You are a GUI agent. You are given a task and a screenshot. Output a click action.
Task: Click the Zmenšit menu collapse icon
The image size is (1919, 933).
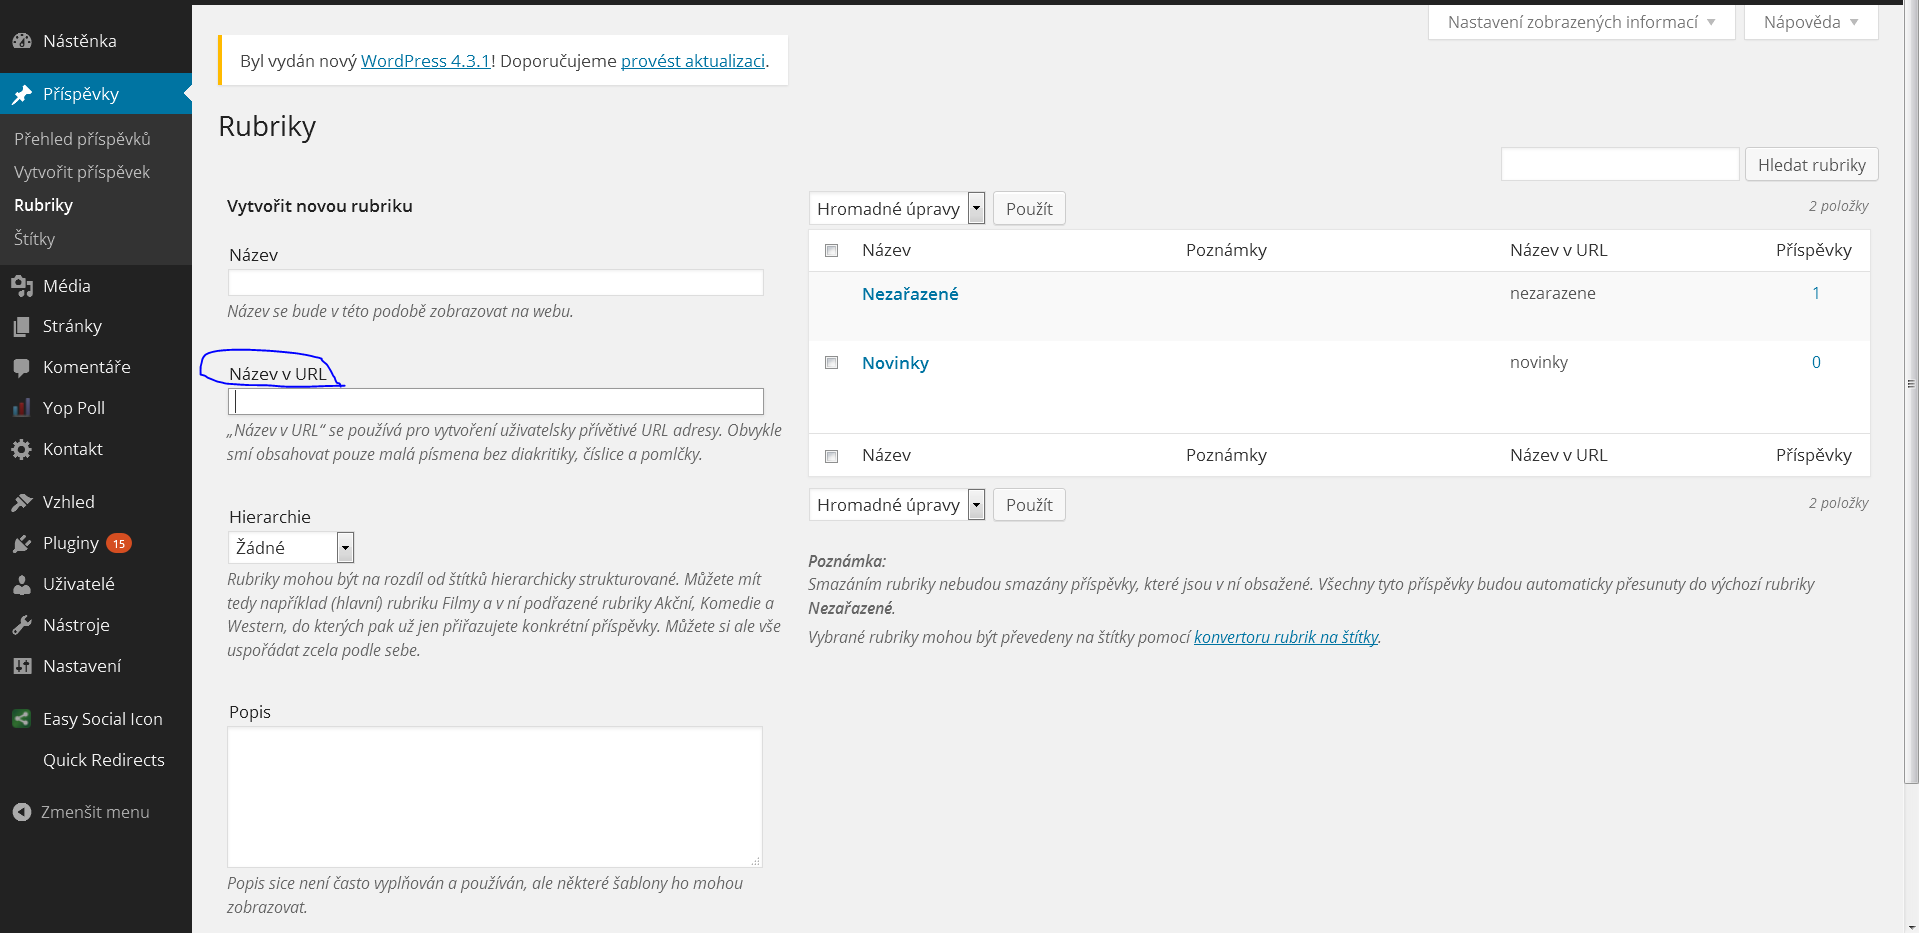coord(22,812)
